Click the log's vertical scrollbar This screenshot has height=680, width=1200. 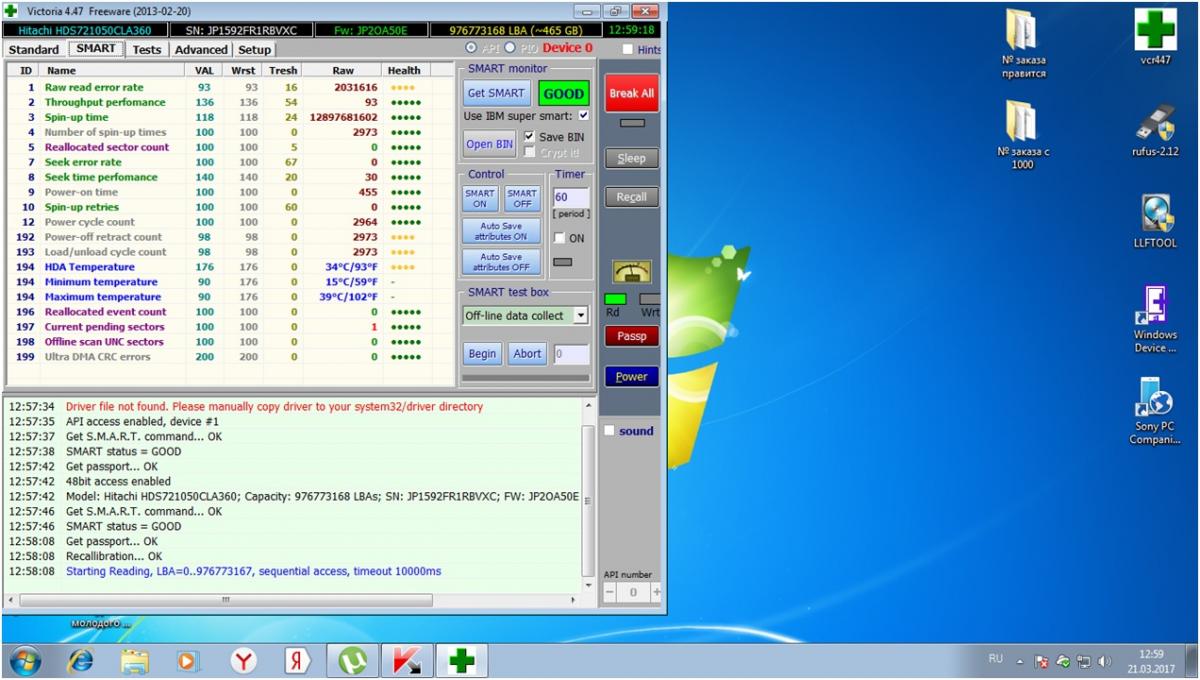(588, 502)
